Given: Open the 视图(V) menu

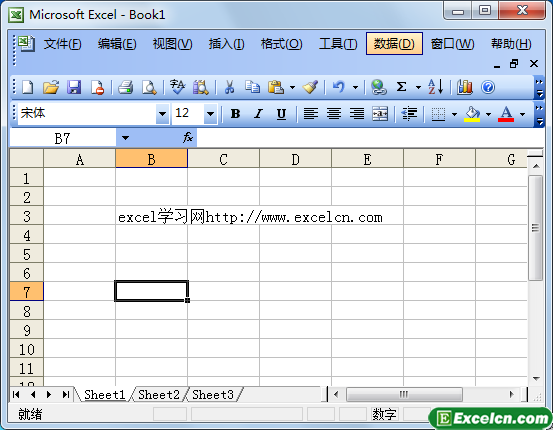Looking at the screenshot, I should [x=172, y=44].
